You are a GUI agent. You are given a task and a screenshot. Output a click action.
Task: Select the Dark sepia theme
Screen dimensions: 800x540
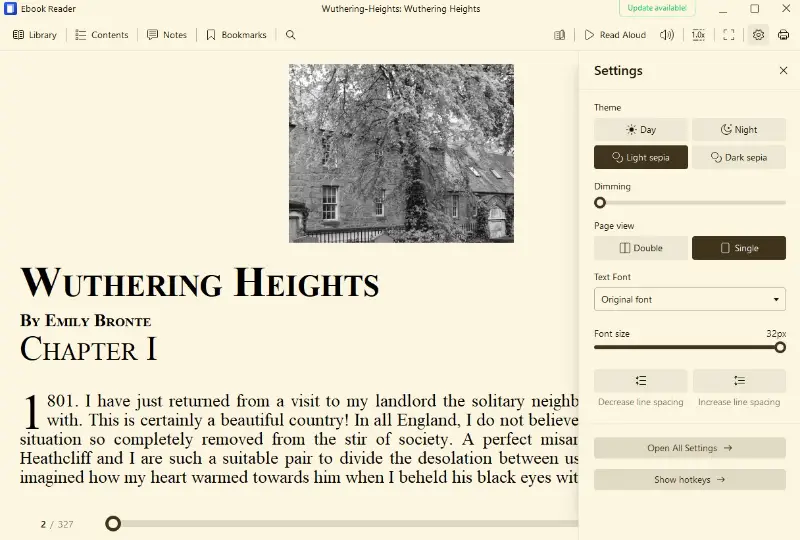738,157
